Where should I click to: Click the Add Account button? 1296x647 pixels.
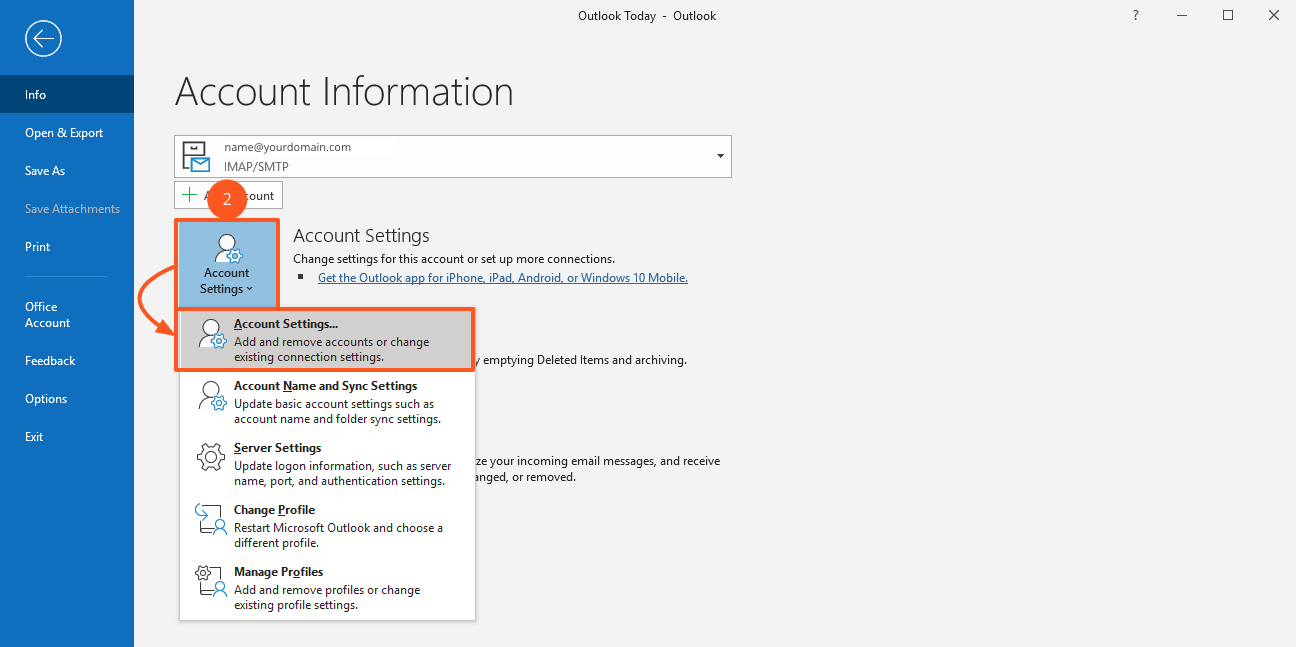point(229,196)
